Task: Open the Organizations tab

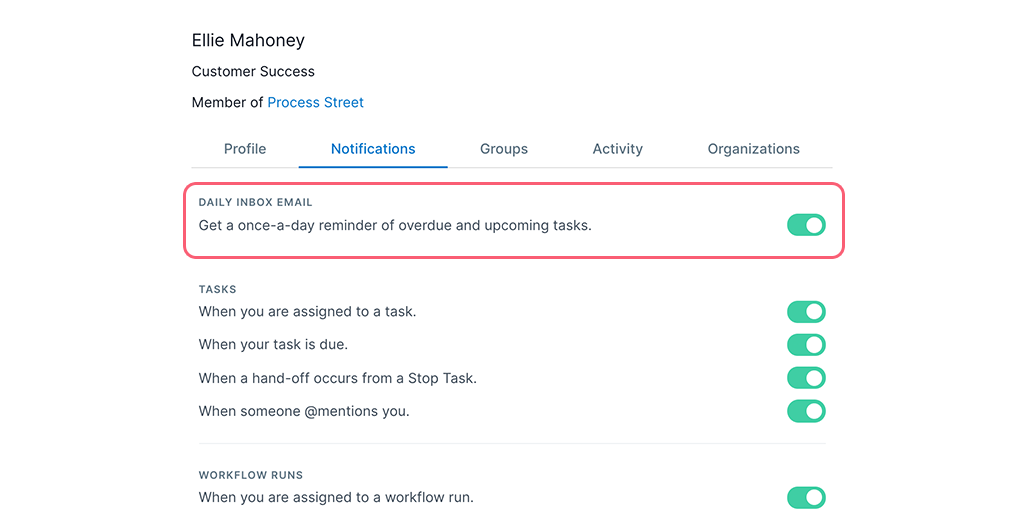Action: tap(754, 149)
